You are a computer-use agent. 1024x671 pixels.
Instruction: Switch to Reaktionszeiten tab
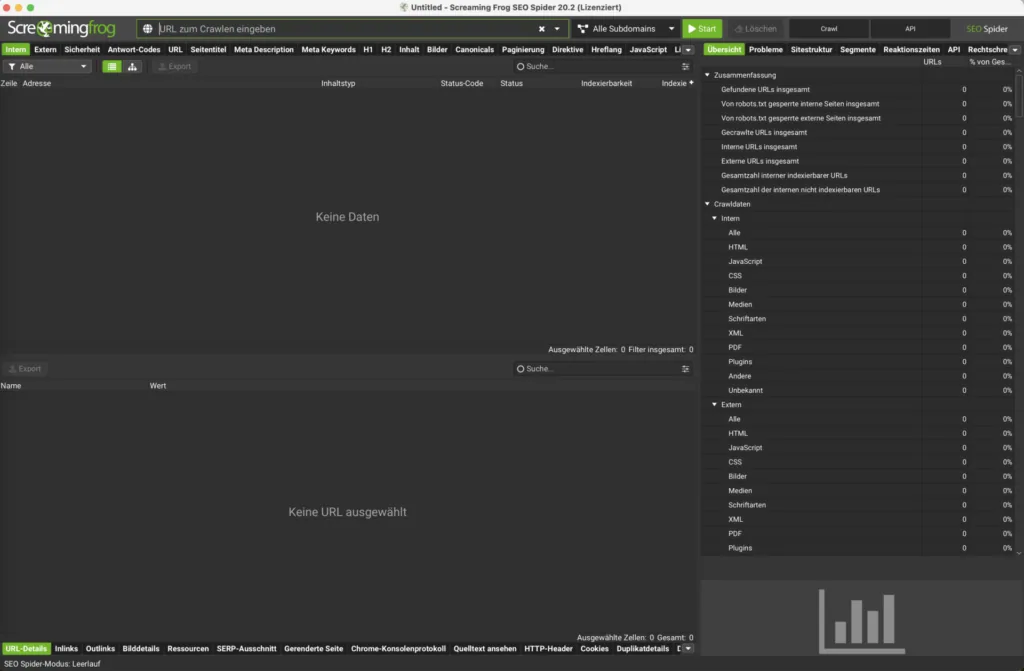click(x=911, y=50)
